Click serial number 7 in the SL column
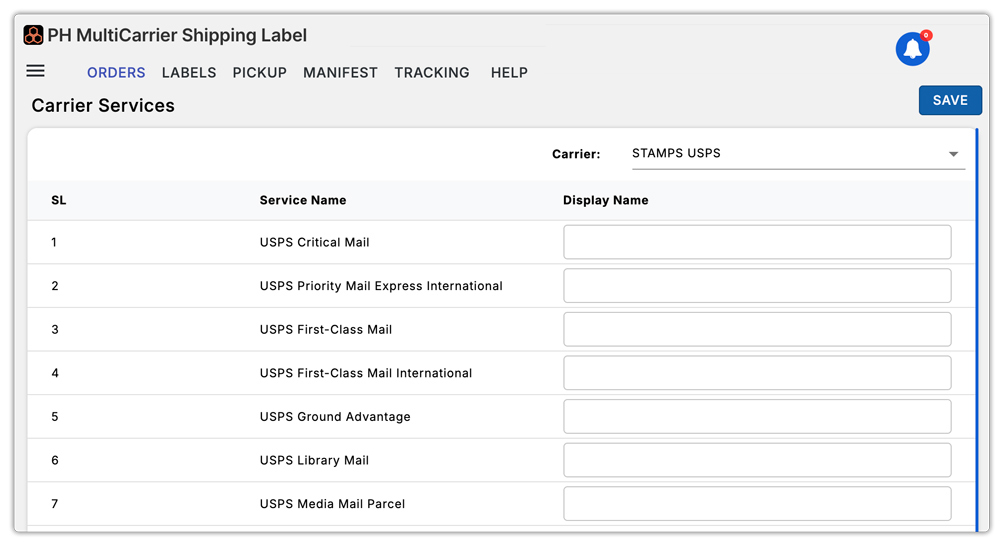 (x=55, y=504)
